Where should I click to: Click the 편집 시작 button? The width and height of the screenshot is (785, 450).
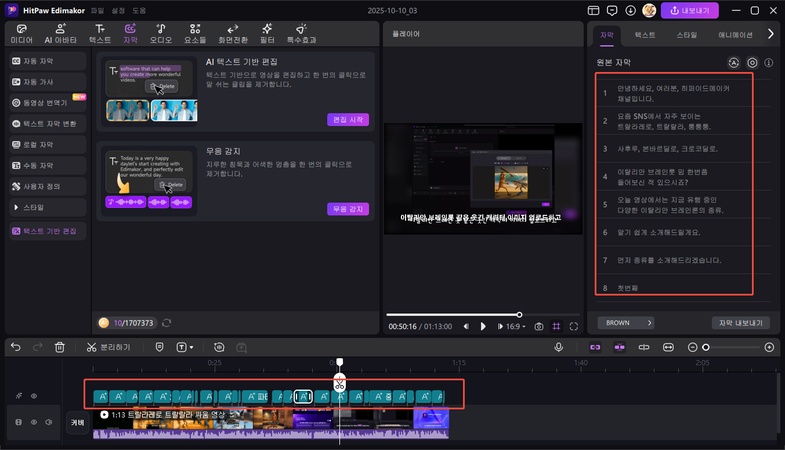tap(347, 120)
